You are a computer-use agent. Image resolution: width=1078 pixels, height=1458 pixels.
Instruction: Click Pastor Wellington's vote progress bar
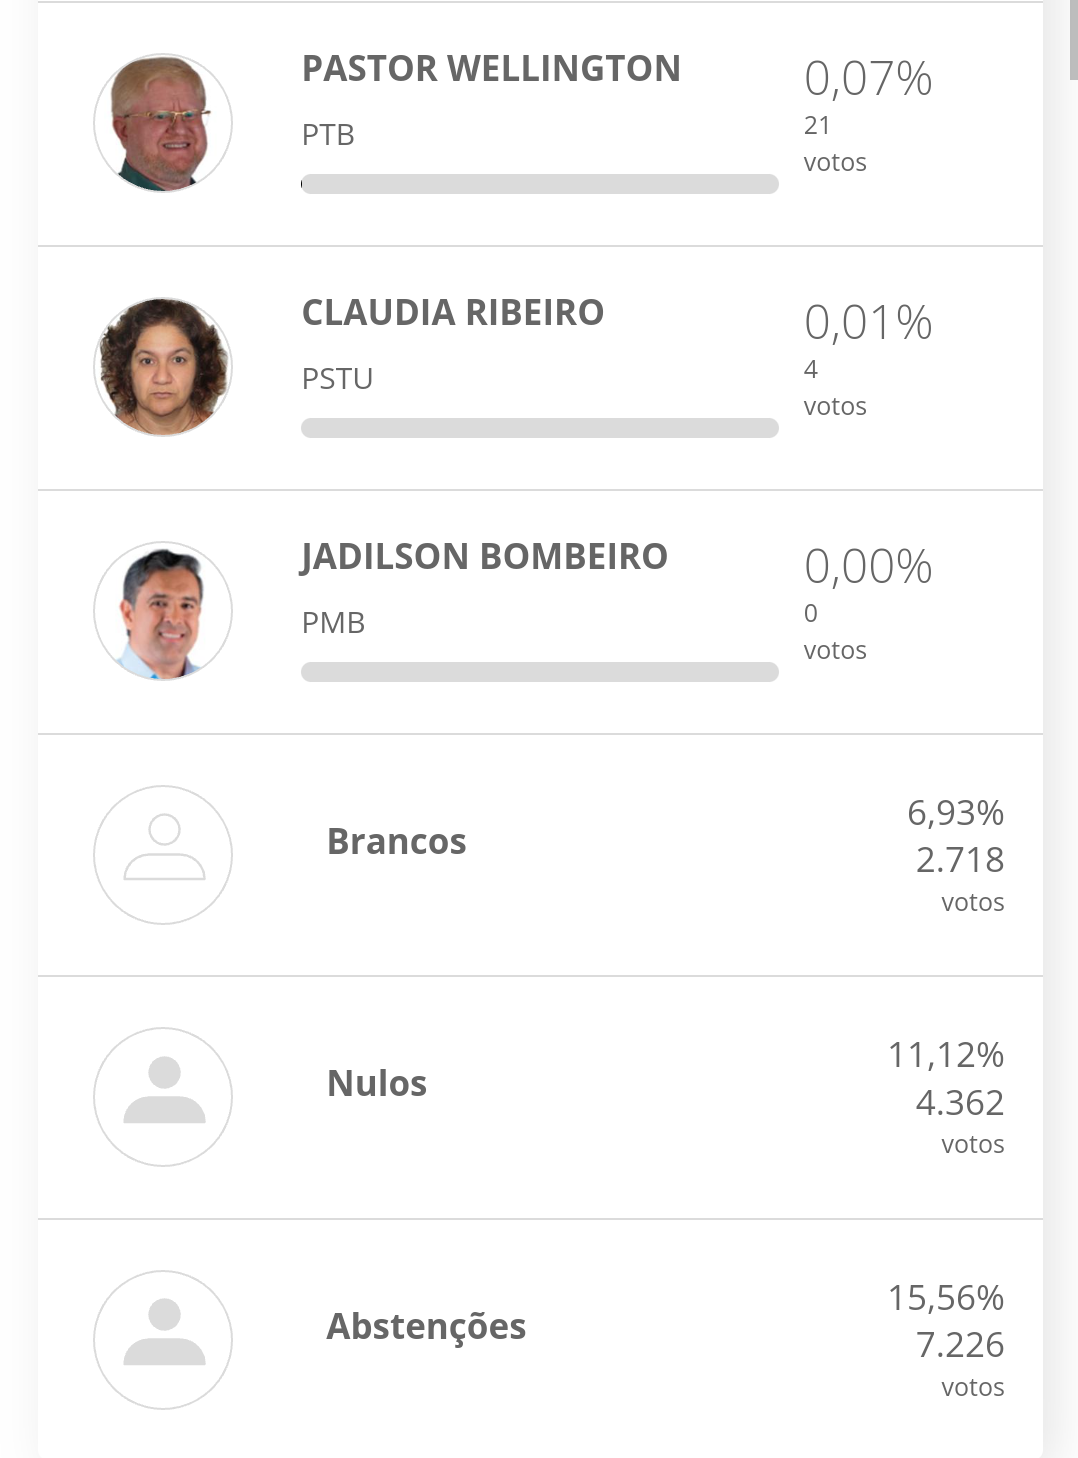click(x=540, y=184)
